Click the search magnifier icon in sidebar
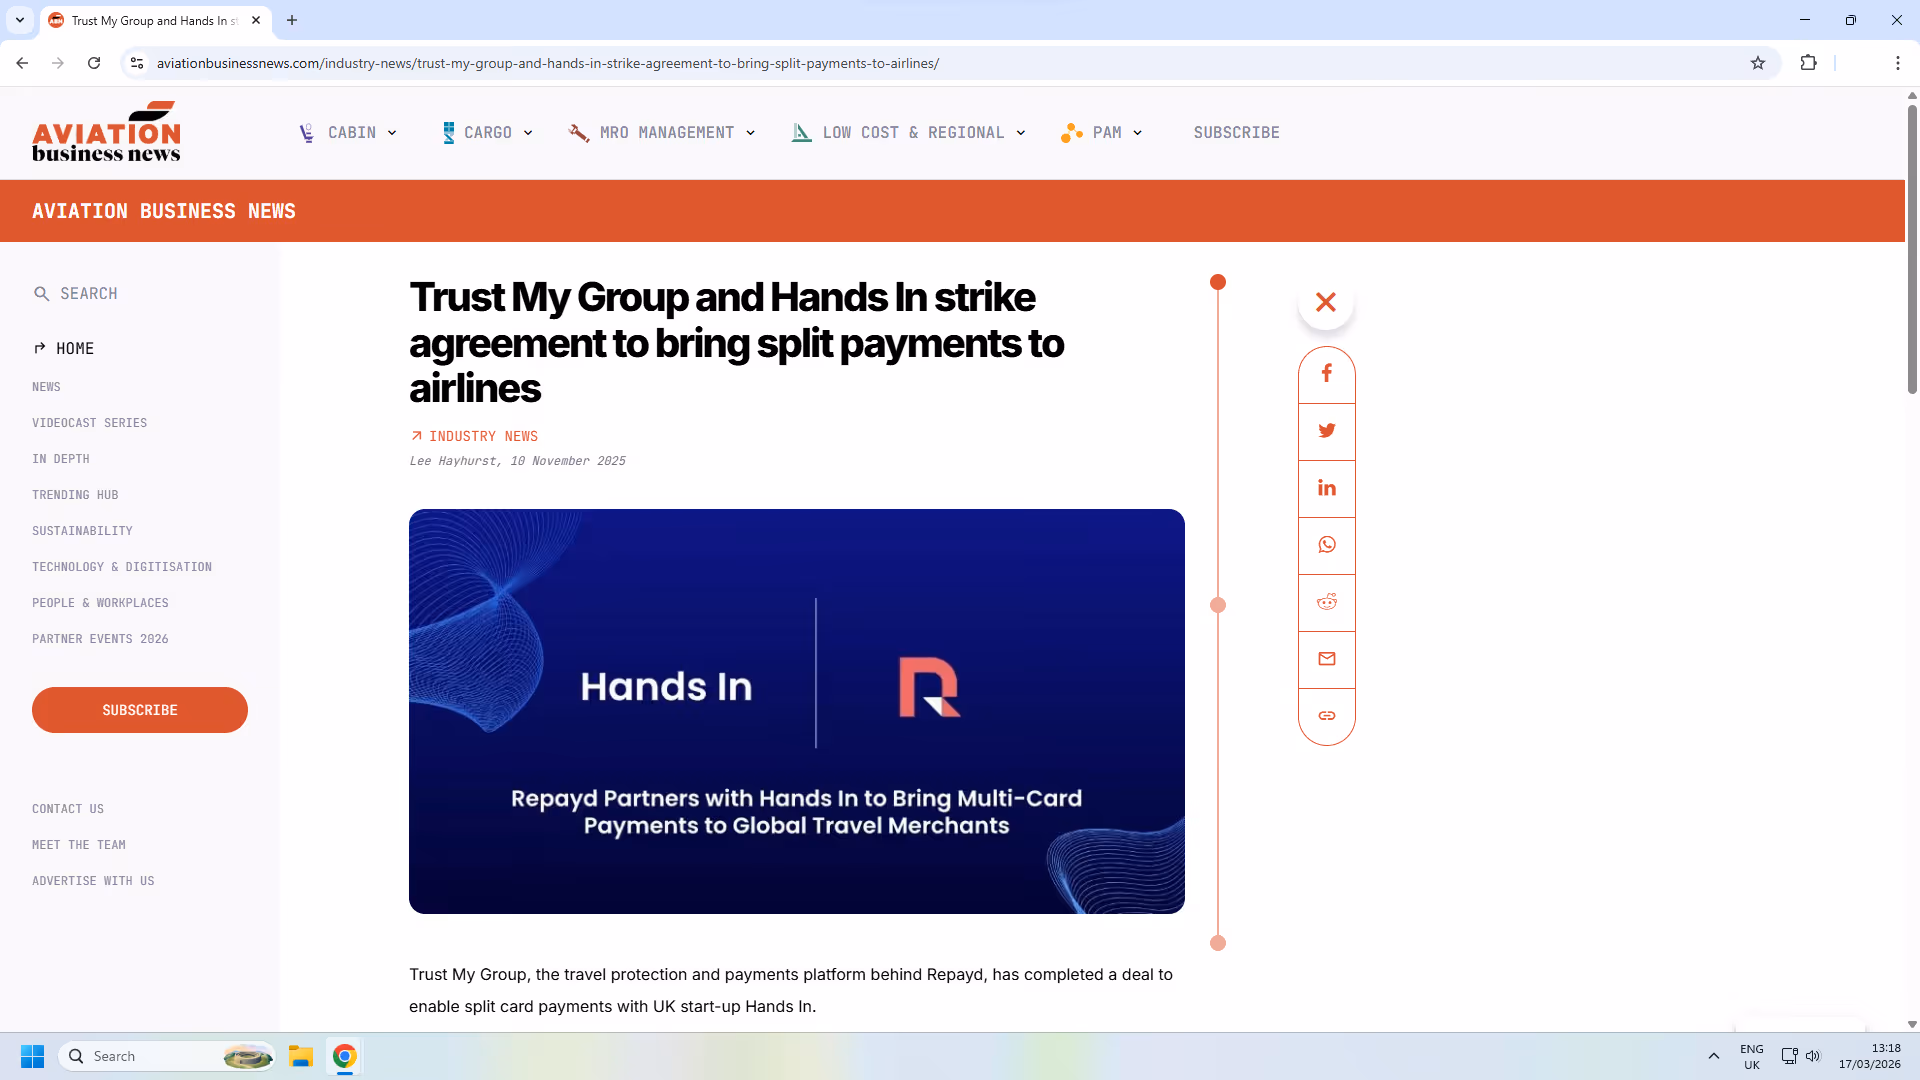This screenshot has height=1080, width=1920. (x=41, y=294)
